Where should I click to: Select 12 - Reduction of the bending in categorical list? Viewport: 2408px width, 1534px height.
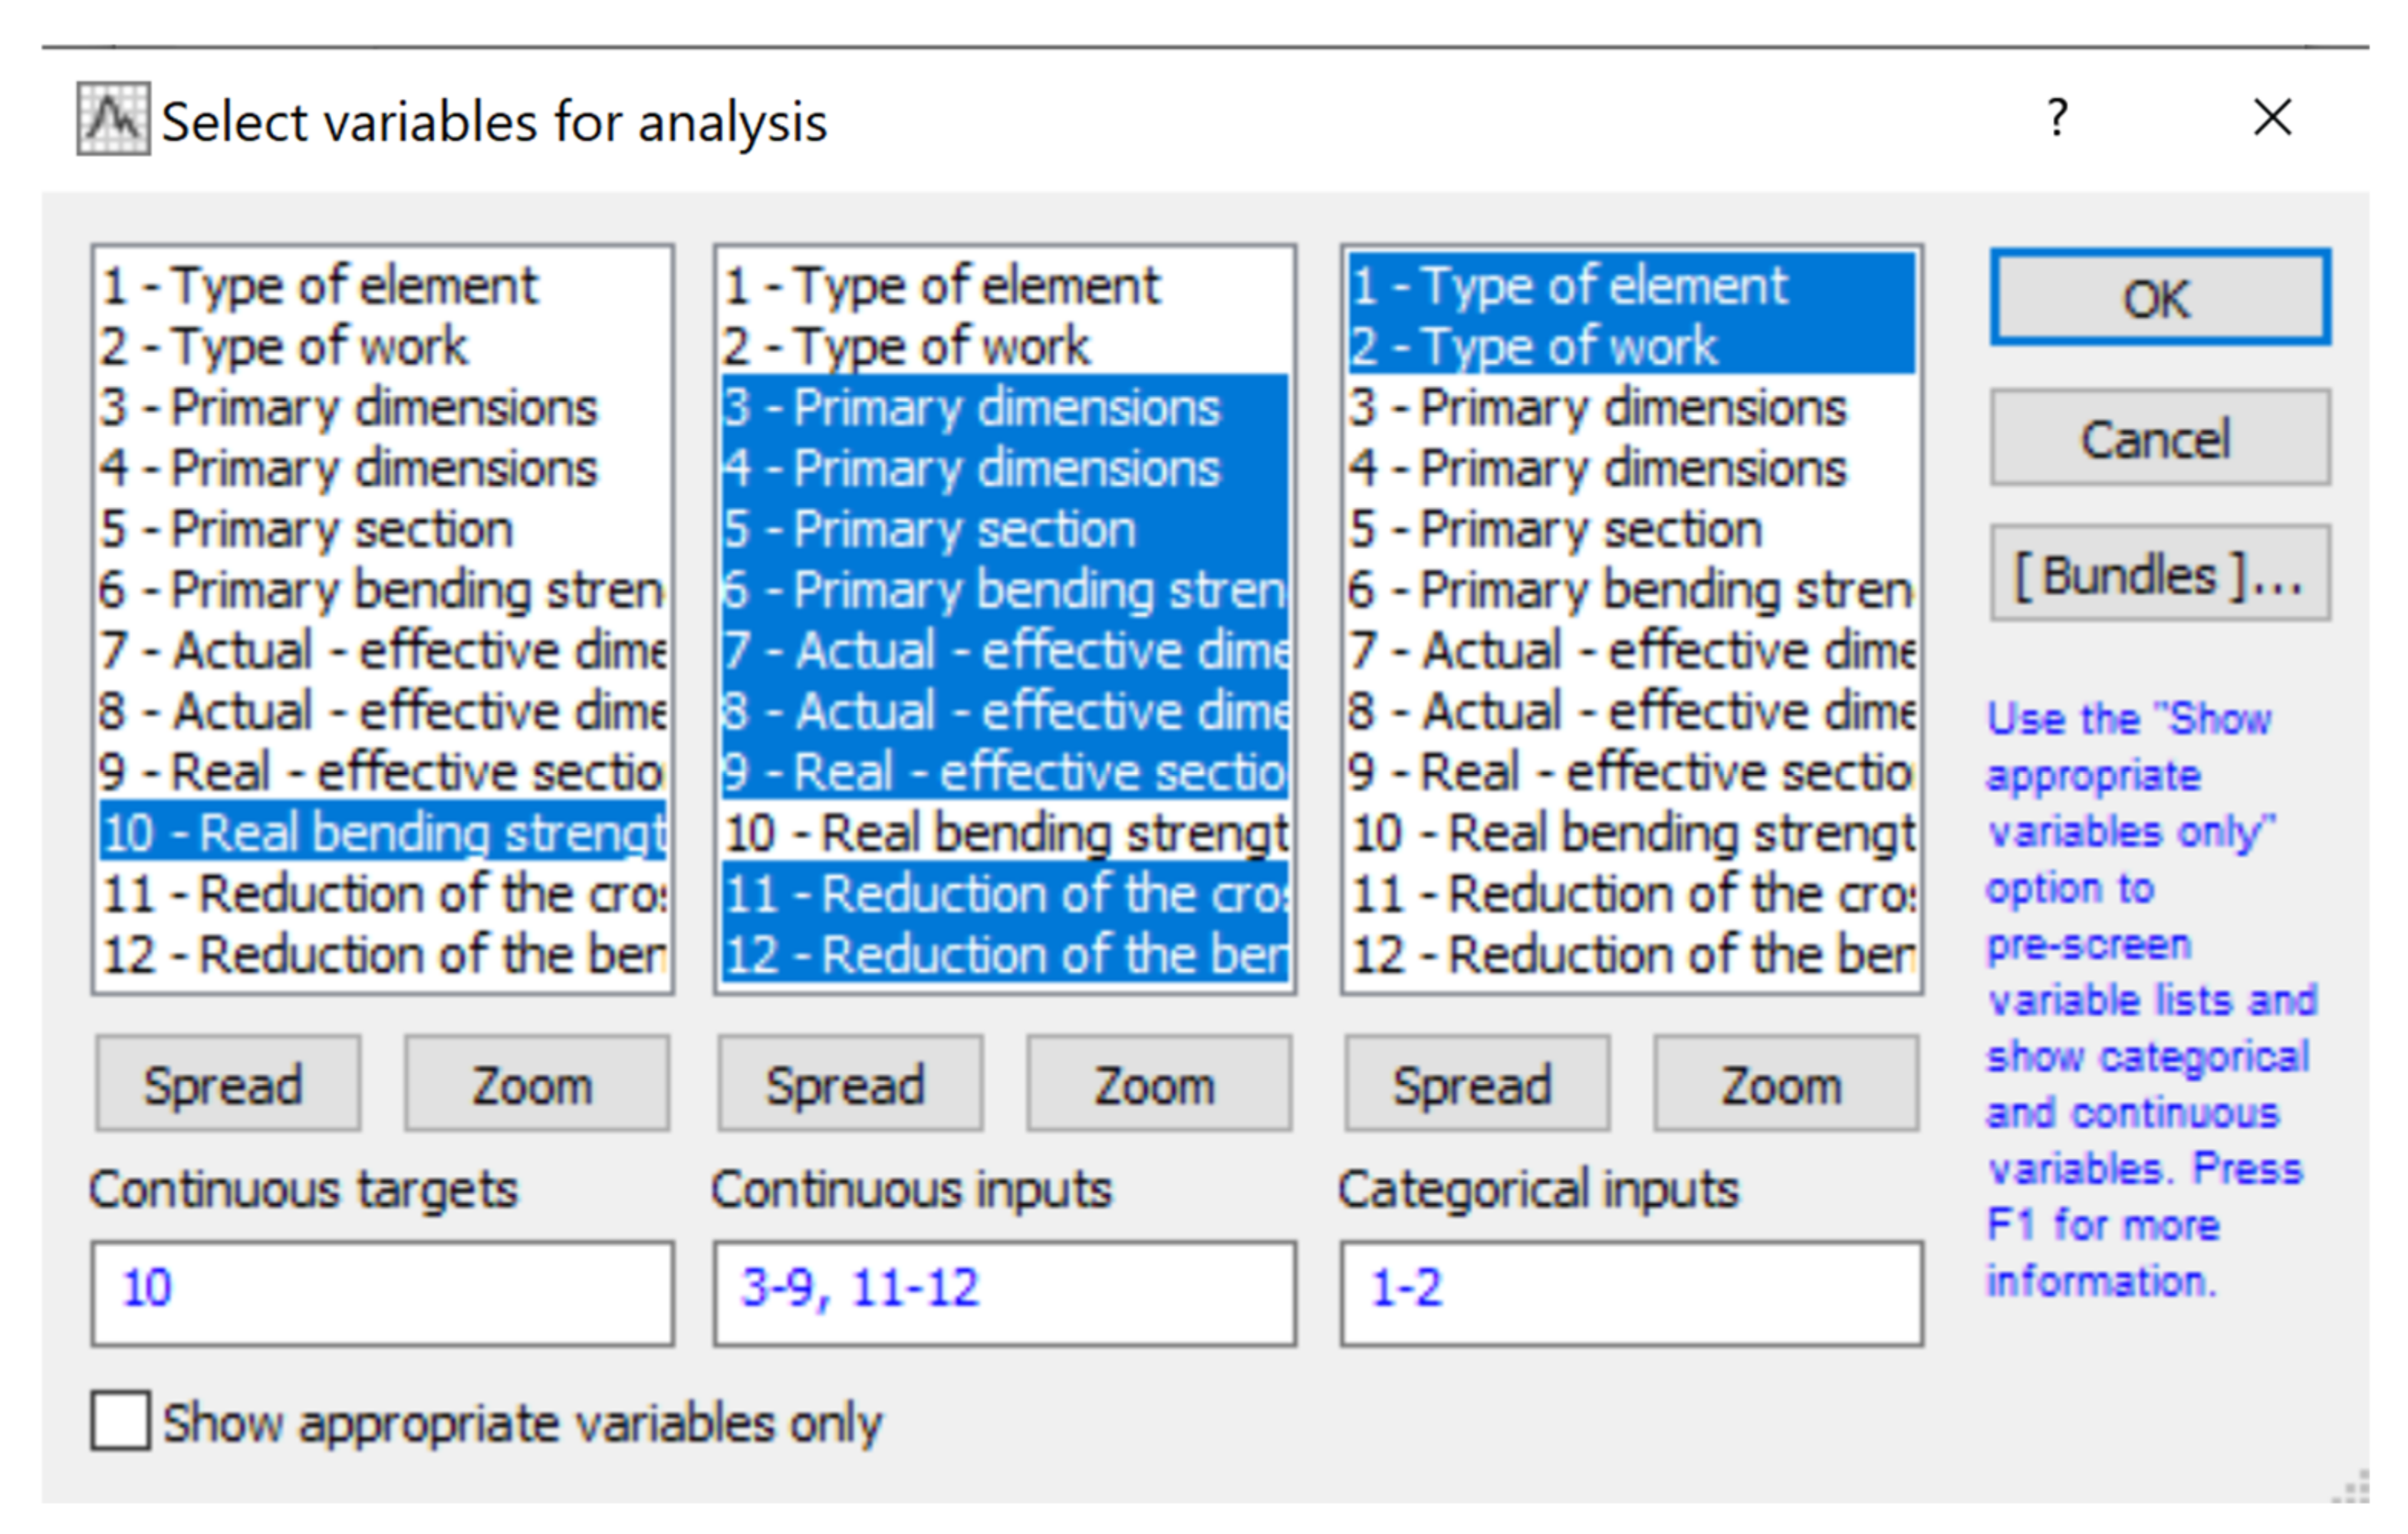pos(1630,954)
